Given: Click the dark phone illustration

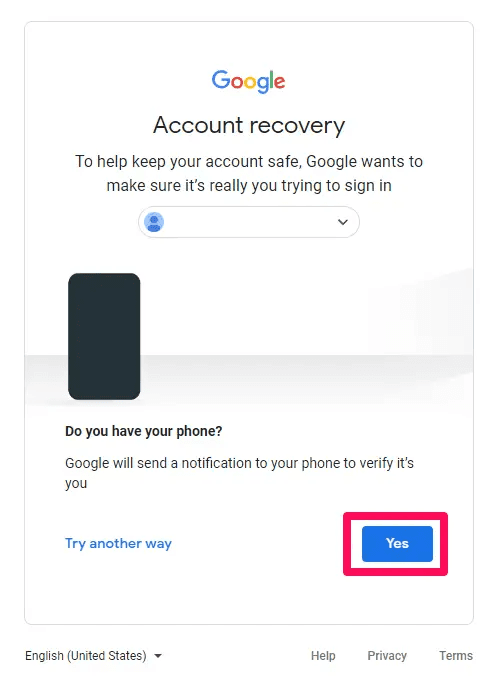Looking at the screenshot, I should click(x=104, y=336).
